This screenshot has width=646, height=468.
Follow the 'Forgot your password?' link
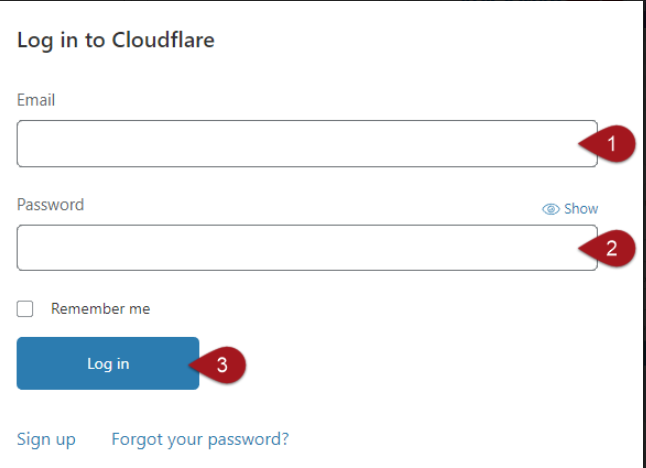coord(200,439)
